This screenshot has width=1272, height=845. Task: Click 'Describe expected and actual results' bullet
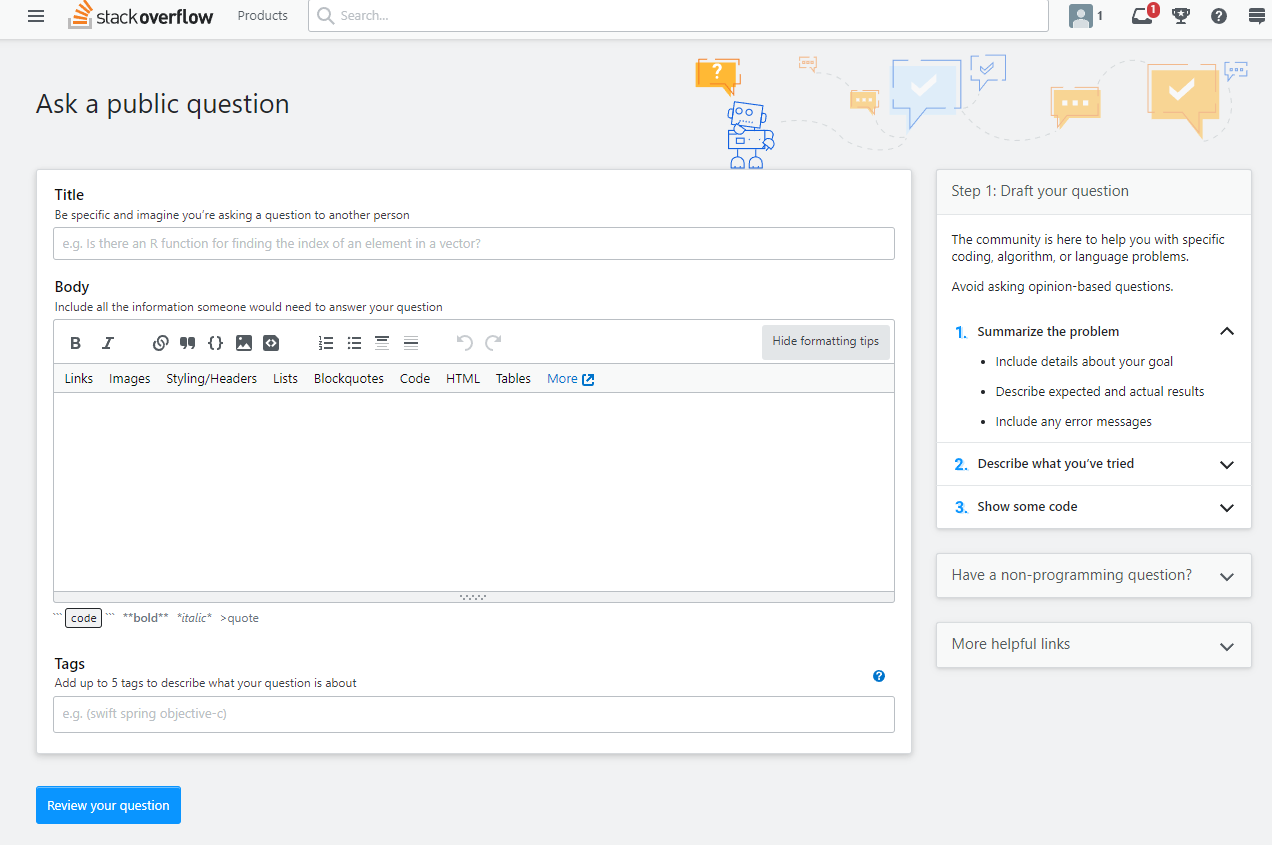1100,392
